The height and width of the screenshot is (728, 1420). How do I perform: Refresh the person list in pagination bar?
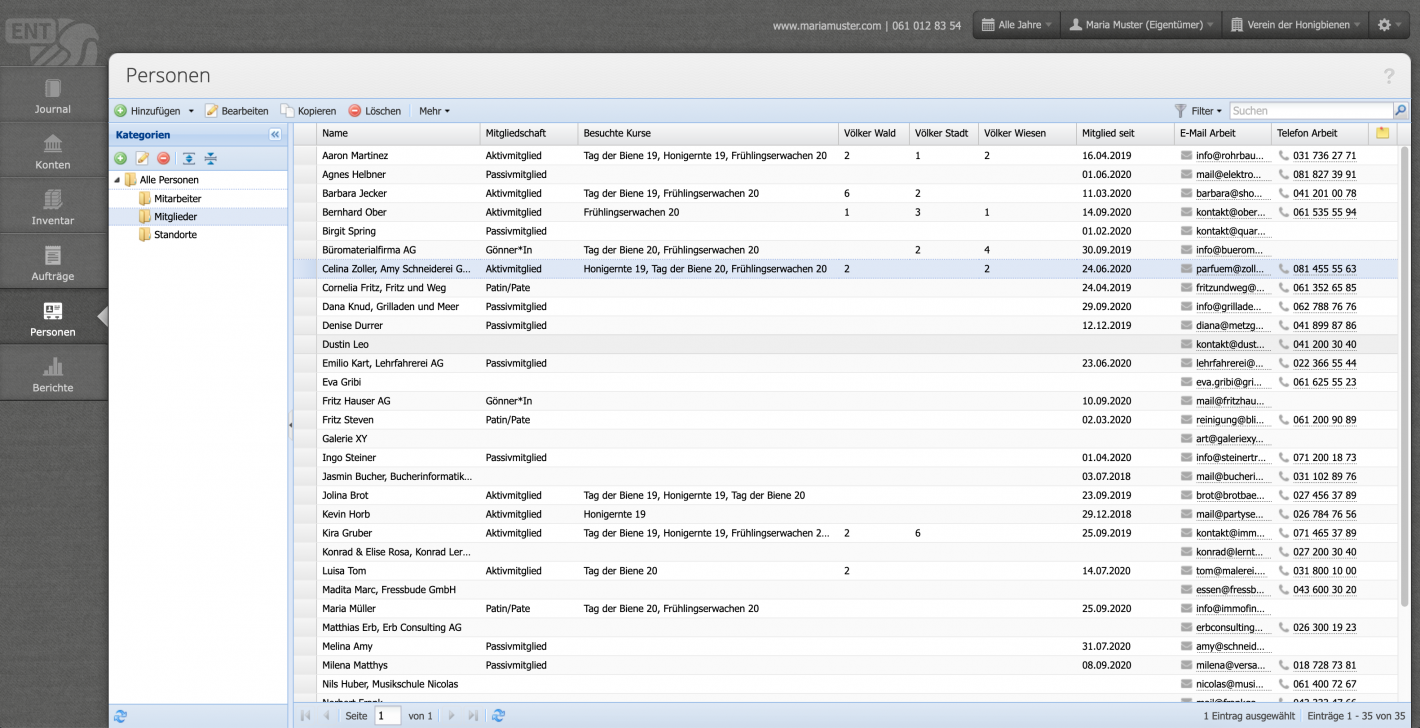click(498, 716)
